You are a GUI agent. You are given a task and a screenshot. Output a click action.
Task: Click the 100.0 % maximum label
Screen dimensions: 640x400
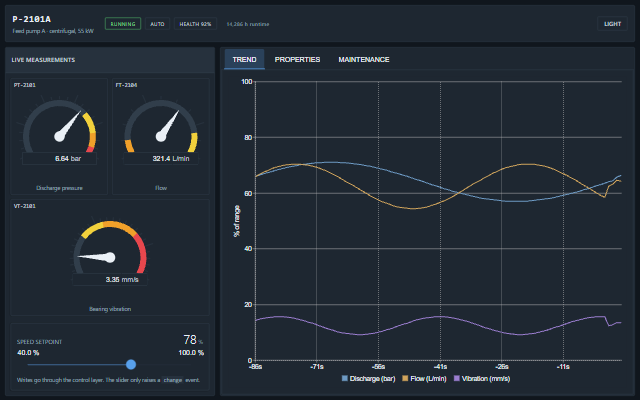pos(191,353)
